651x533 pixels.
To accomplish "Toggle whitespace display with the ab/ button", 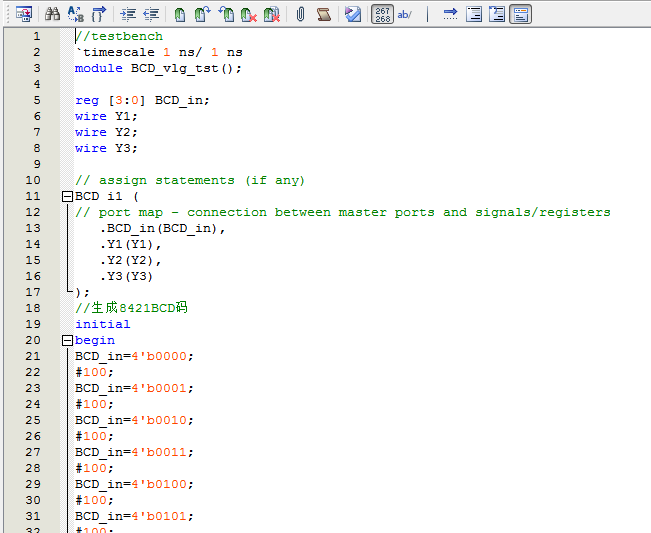I will (x=405, y=14).
